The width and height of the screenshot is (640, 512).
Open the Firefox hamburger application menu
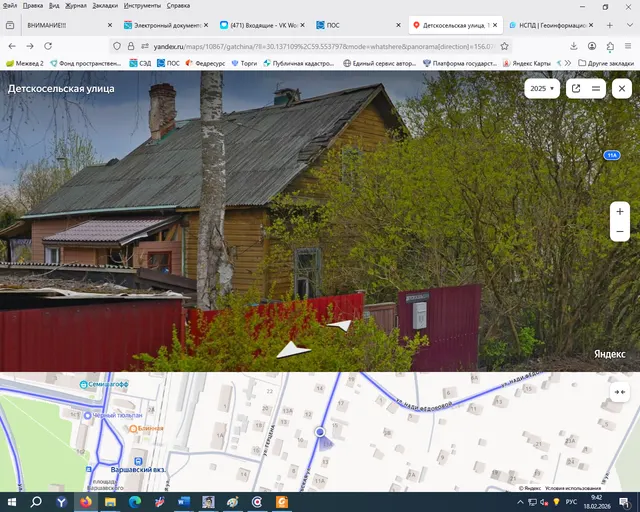coord(628,46)
